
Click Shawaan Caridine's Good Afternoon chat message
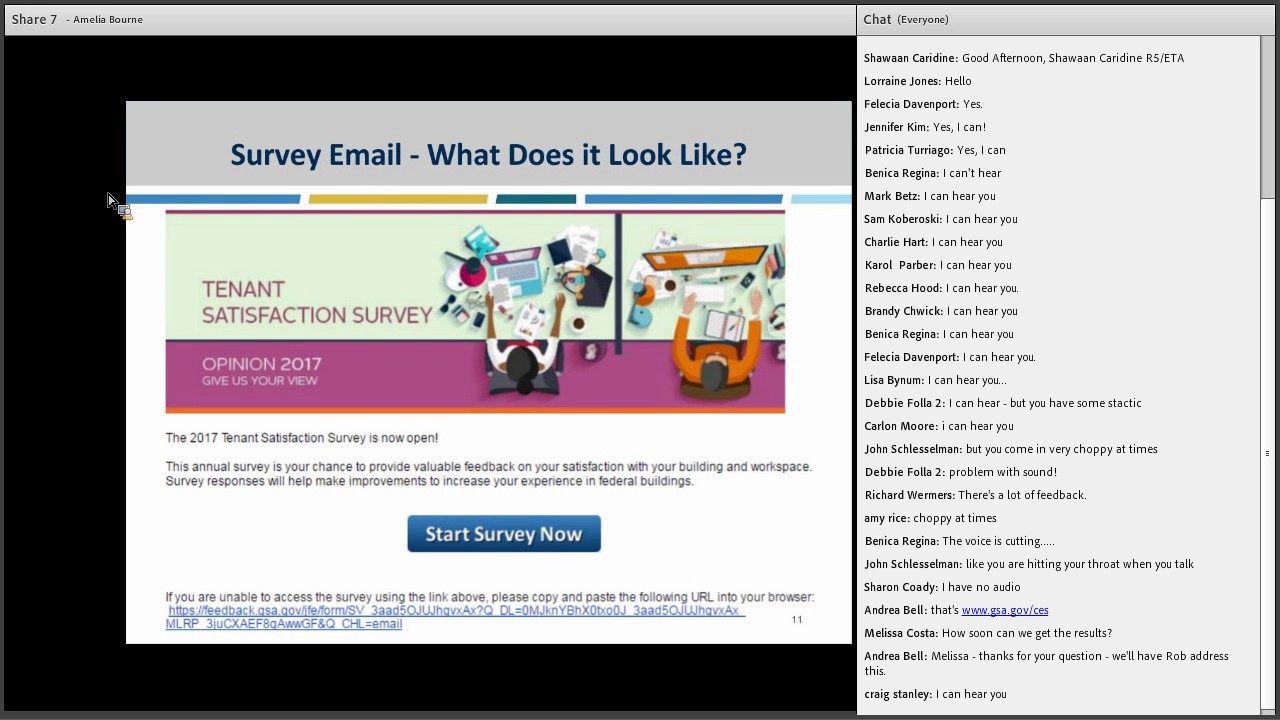point(1023,58)
